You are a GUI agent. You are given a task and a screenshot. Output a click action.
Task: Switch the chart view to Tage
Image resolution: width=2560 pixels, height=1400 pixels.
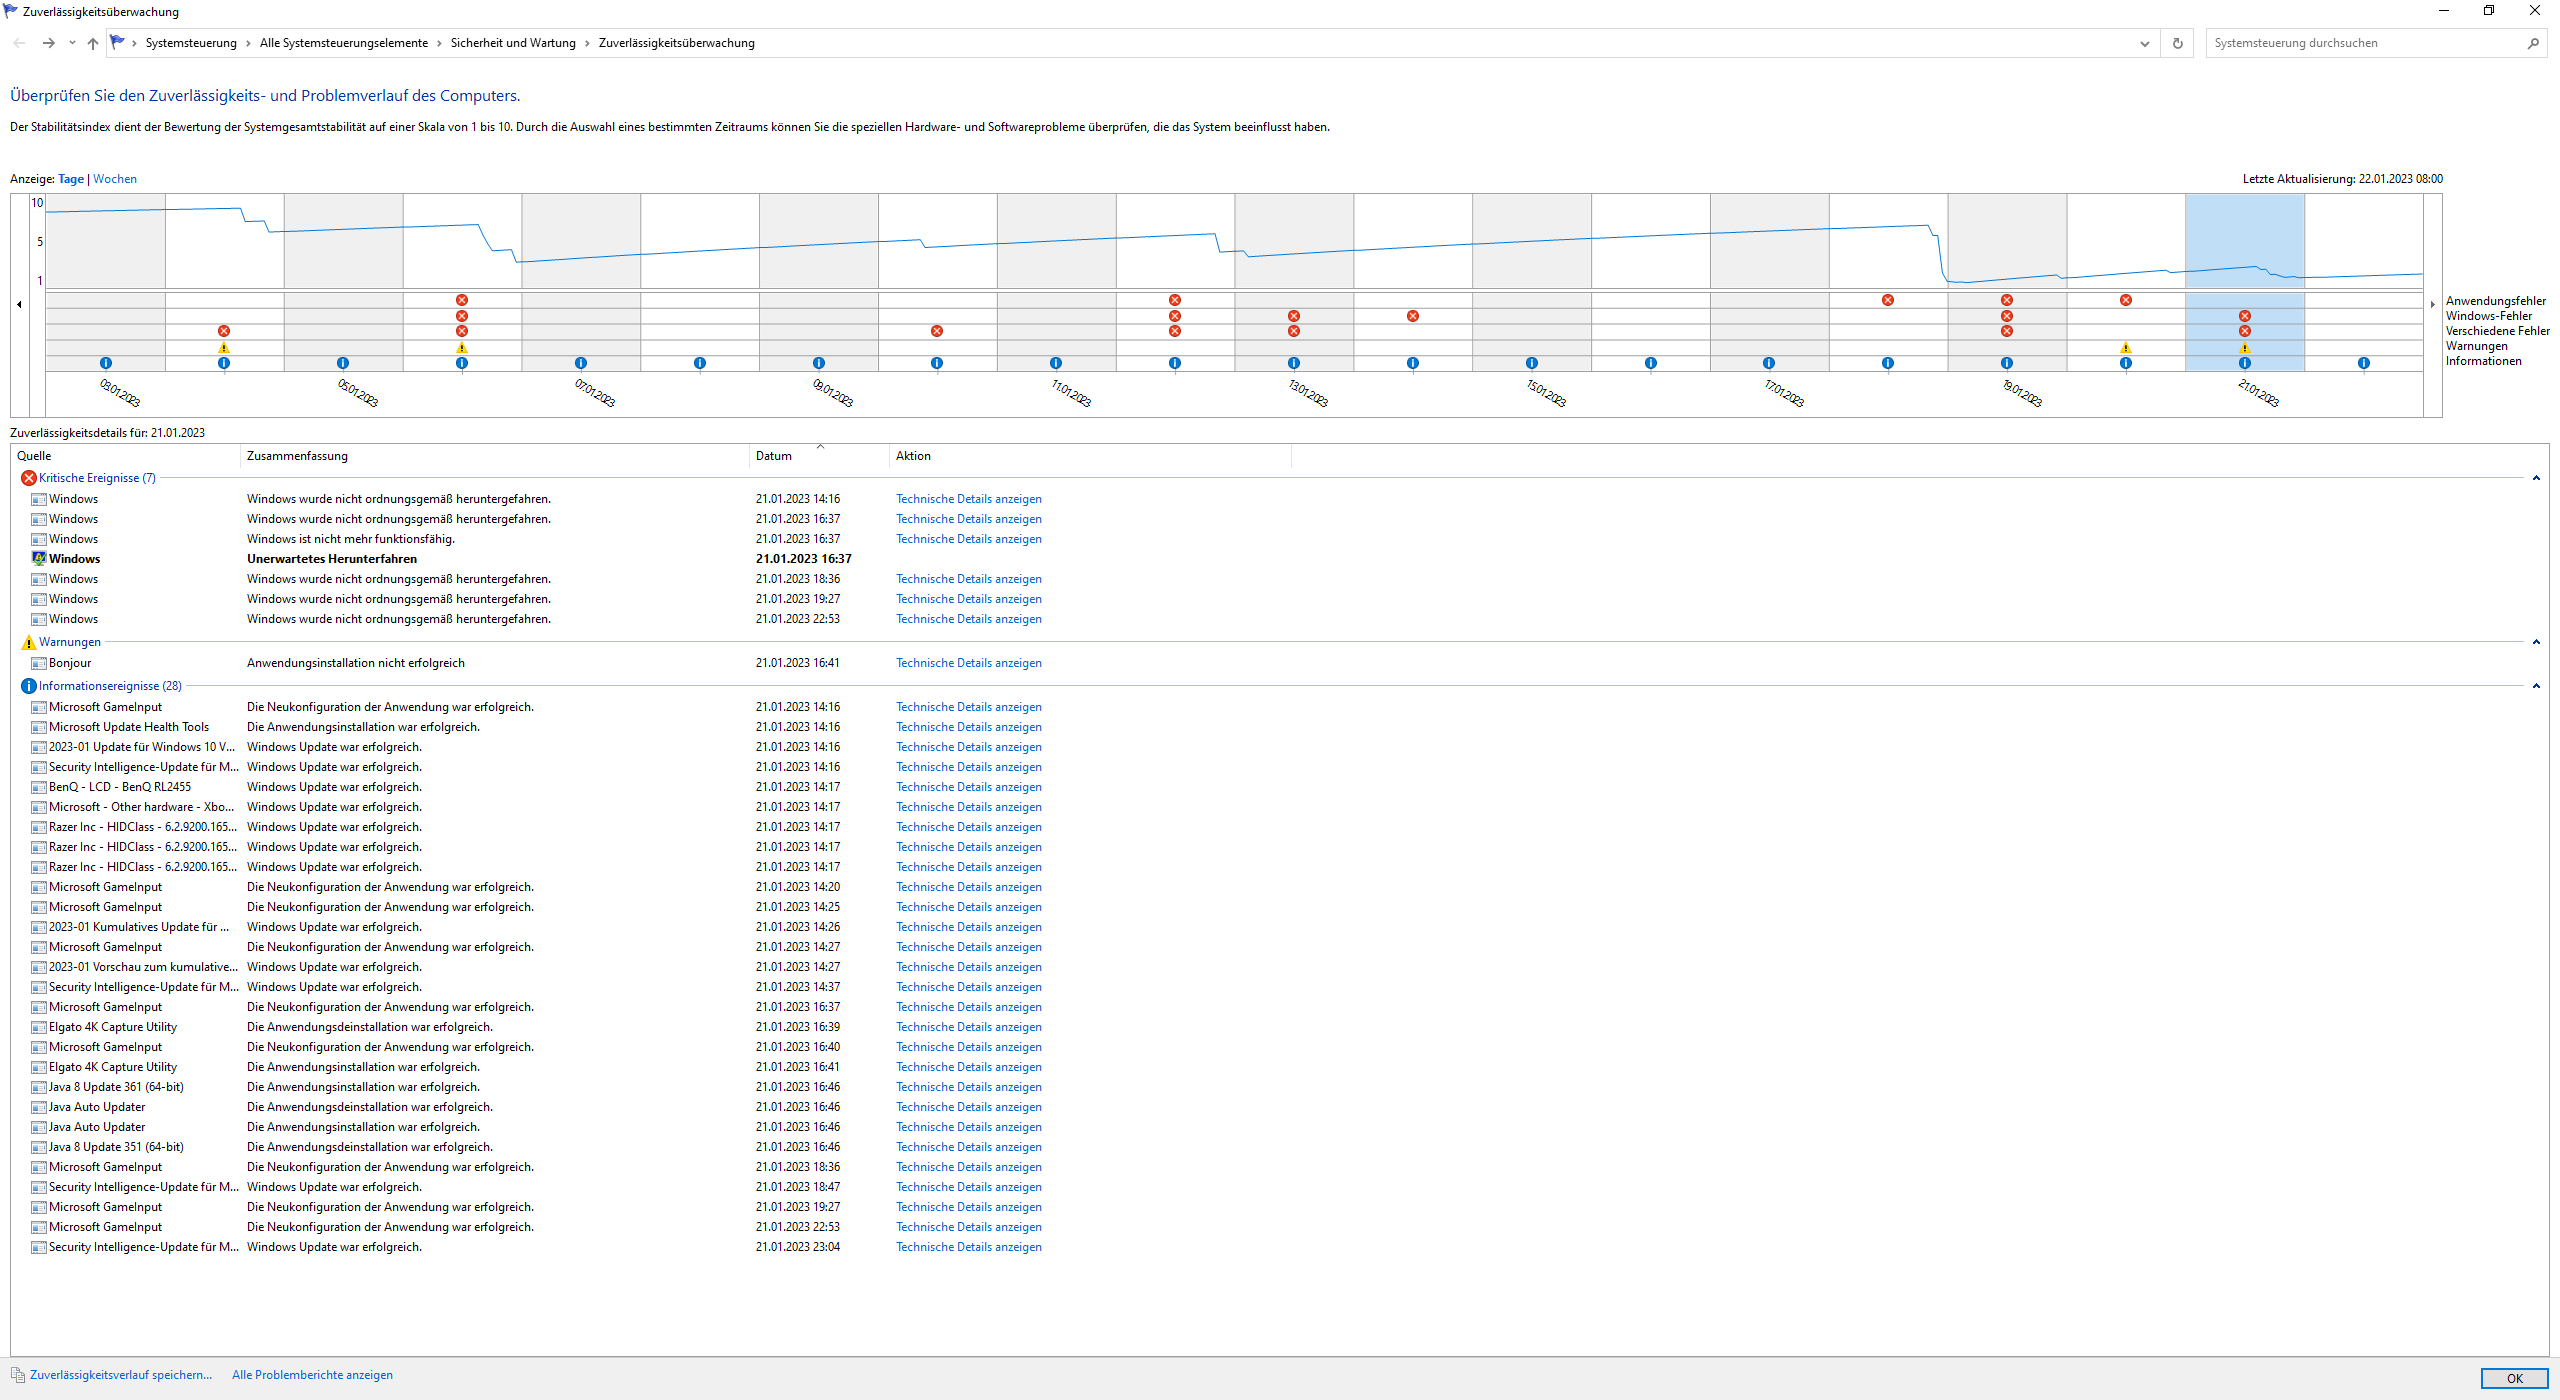[71, 179]
